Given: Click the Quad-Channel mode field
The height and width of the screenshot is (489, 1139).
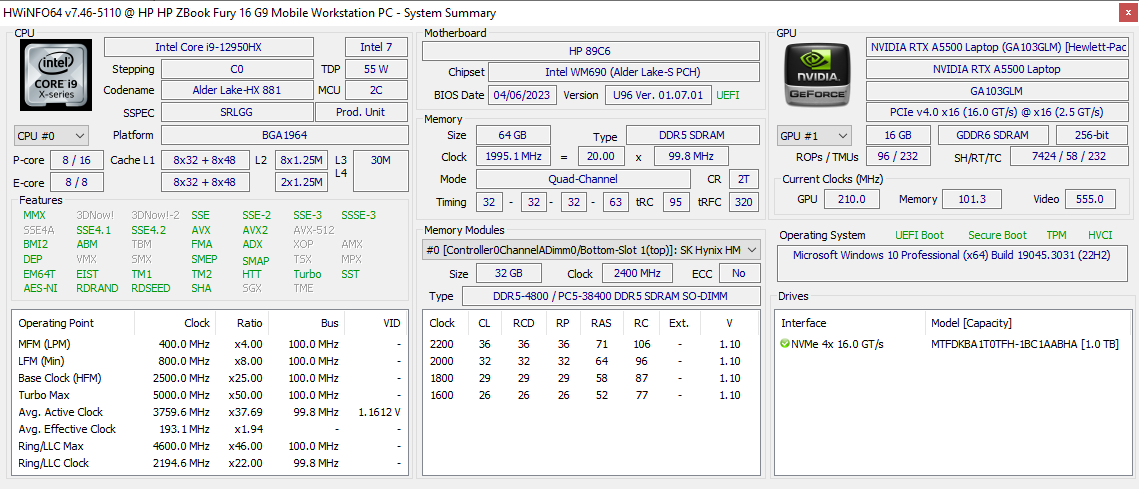Looking at the screenshot, I should pos(583,179).
